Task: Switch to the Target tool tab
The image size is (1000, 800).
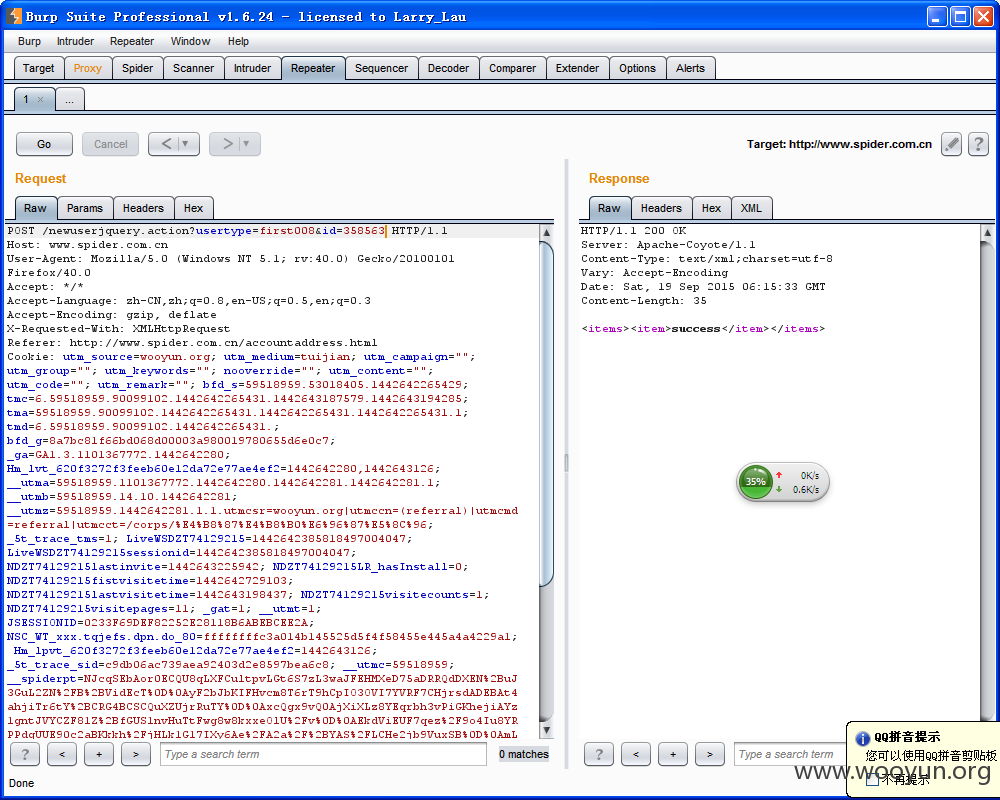Action: click(38, 68)
